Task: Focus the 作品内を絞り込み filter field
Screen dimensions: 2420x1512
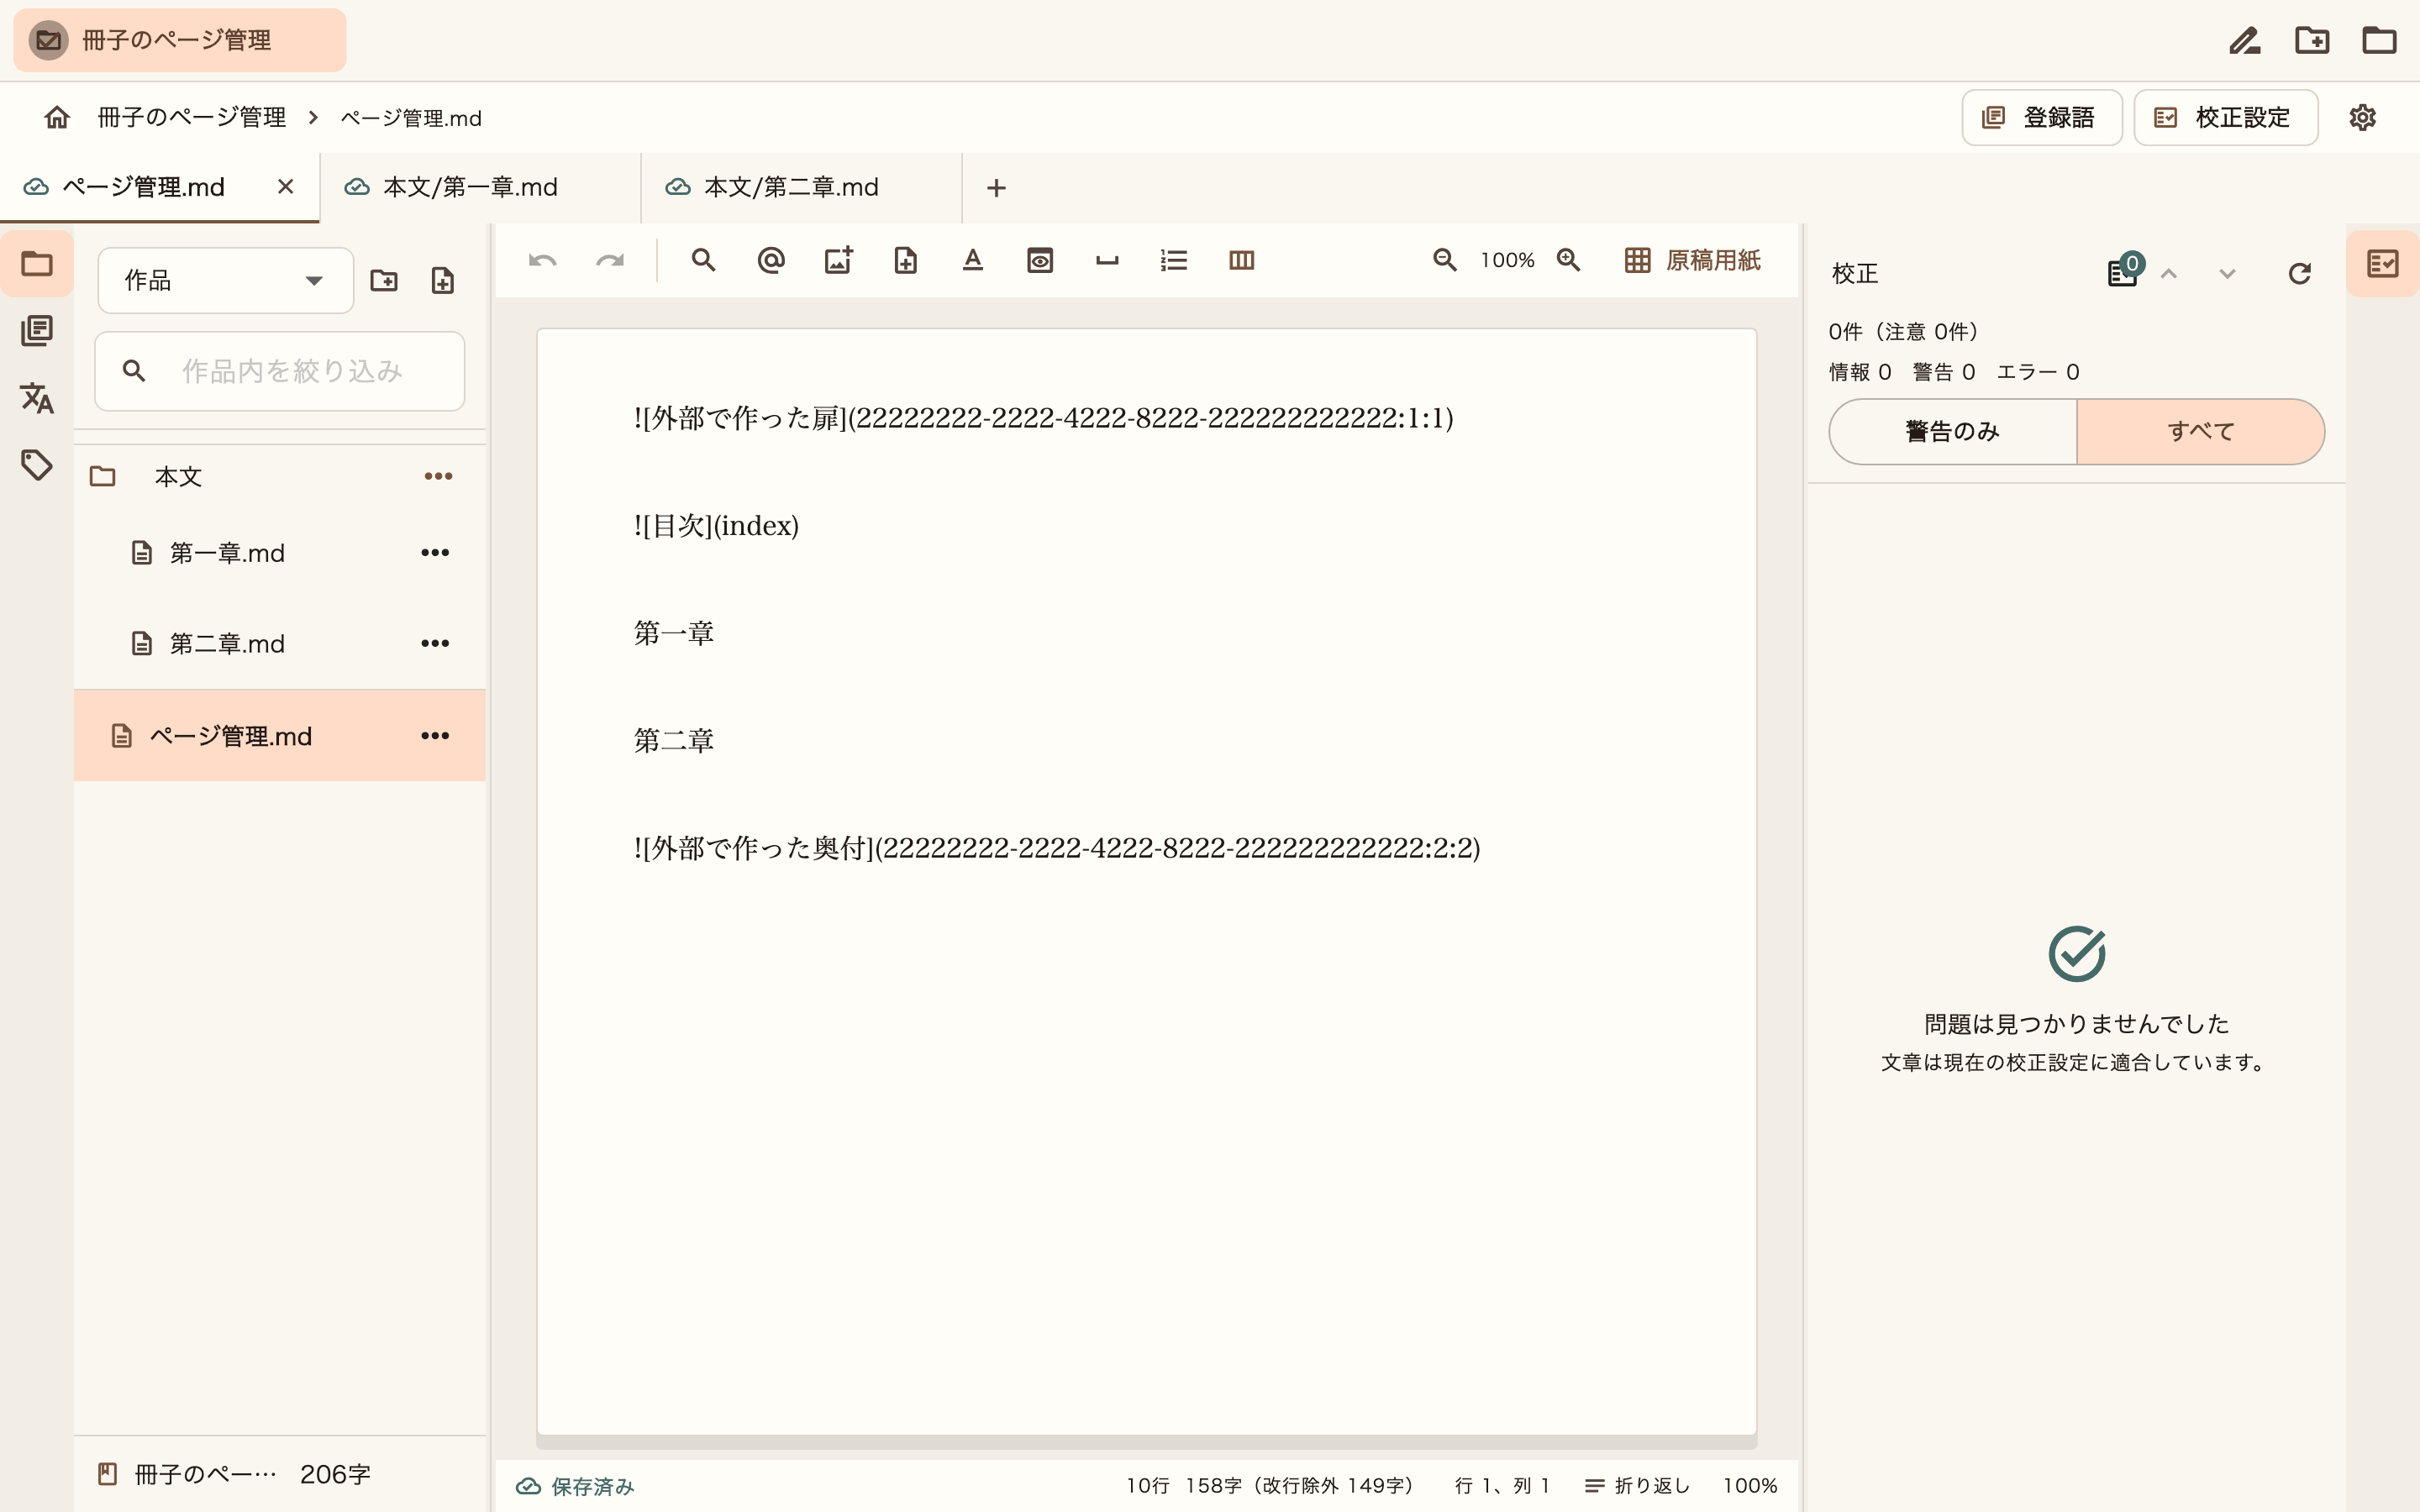Action: (x=280, y=371)
